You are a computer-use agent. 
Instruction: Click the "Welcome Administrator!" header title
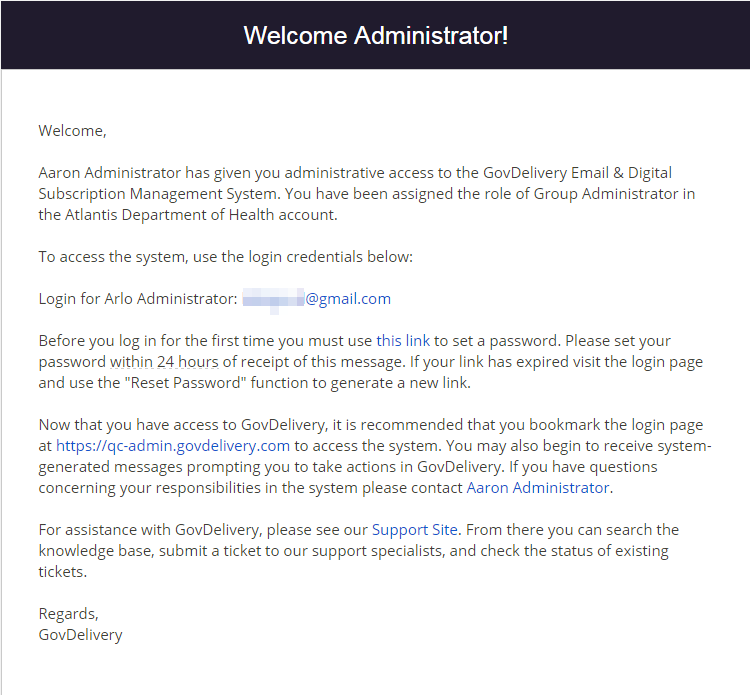375,36
